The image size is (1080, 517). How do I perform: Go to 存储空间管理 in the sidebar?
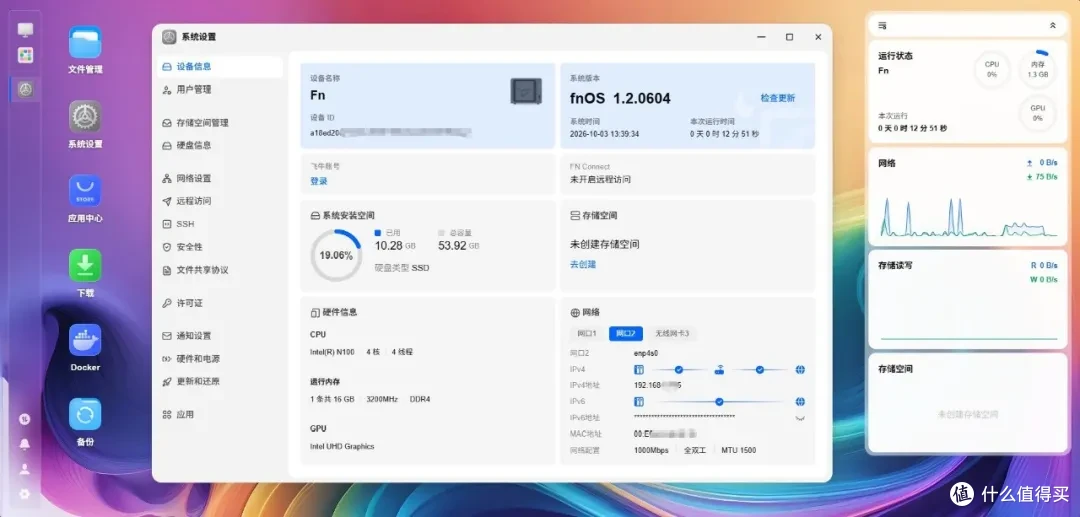click(x=220, y=123)
